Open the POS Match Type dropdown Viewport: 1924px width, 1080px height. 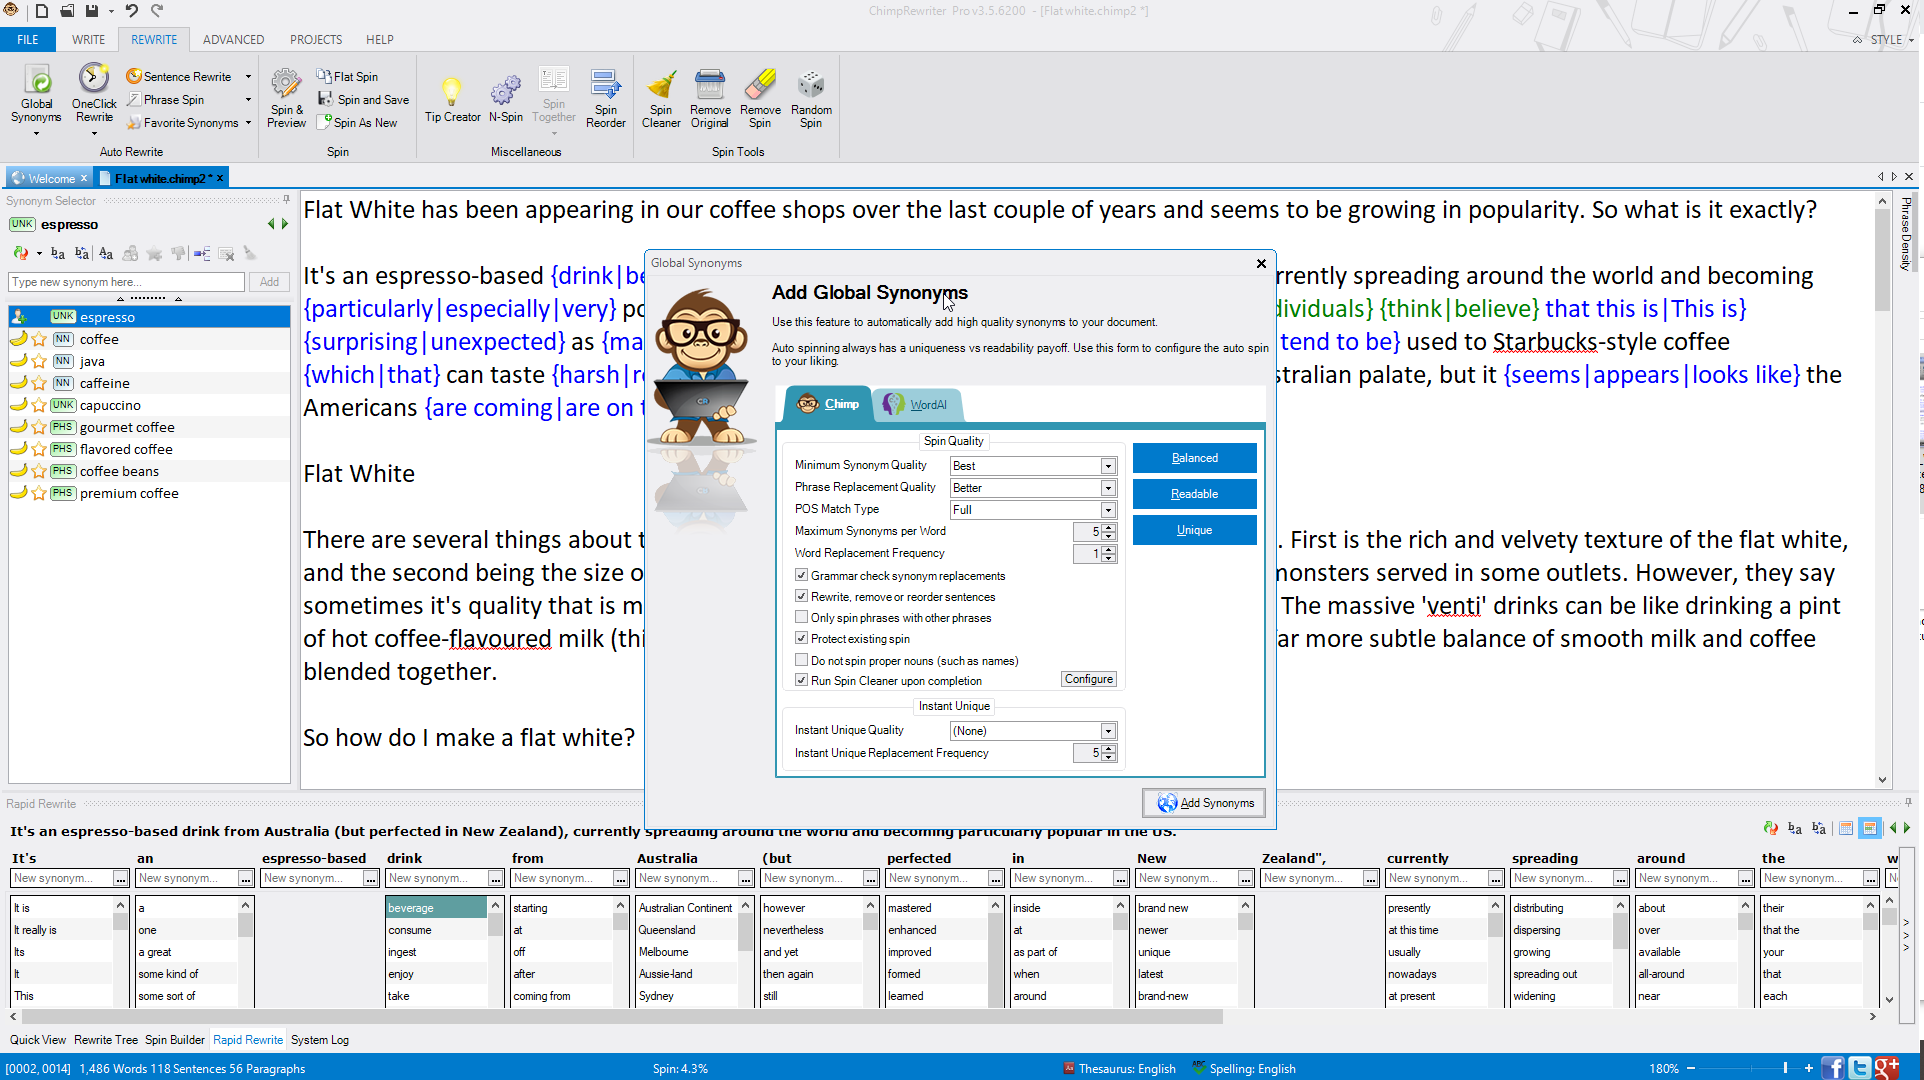coord(1108,510)
